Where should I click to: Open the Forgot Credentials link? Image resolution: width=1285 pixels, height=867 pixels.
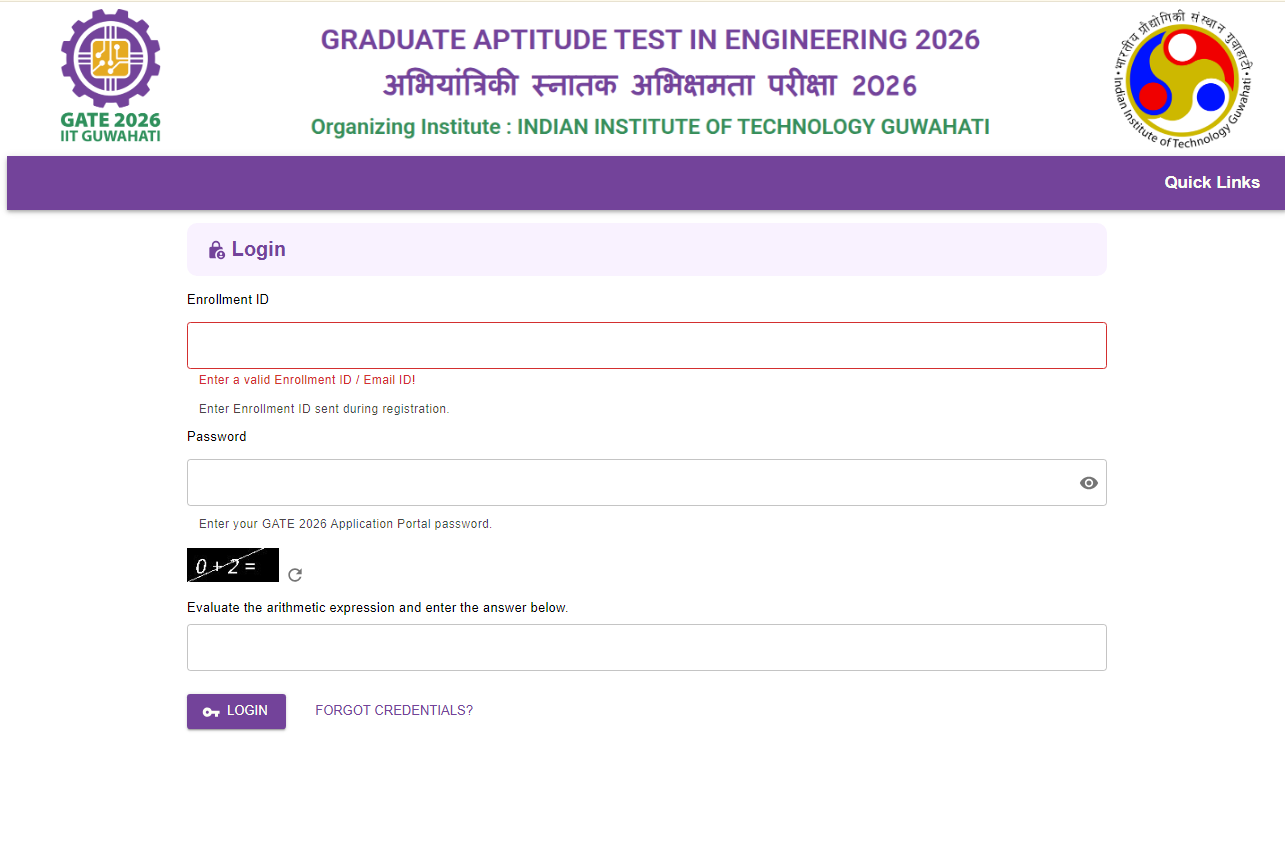tap(394, 711)
